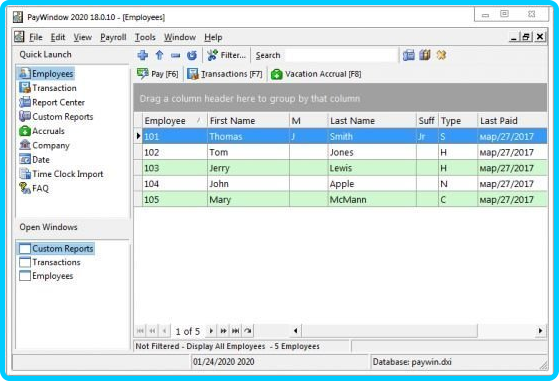Open the Payroll menu

click(x=113, y=37)
